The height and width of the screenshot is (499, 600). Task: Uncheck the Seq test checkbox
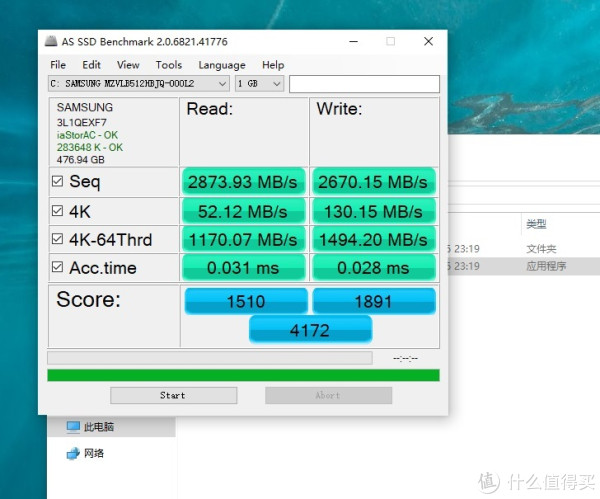[x=58, y=182]
